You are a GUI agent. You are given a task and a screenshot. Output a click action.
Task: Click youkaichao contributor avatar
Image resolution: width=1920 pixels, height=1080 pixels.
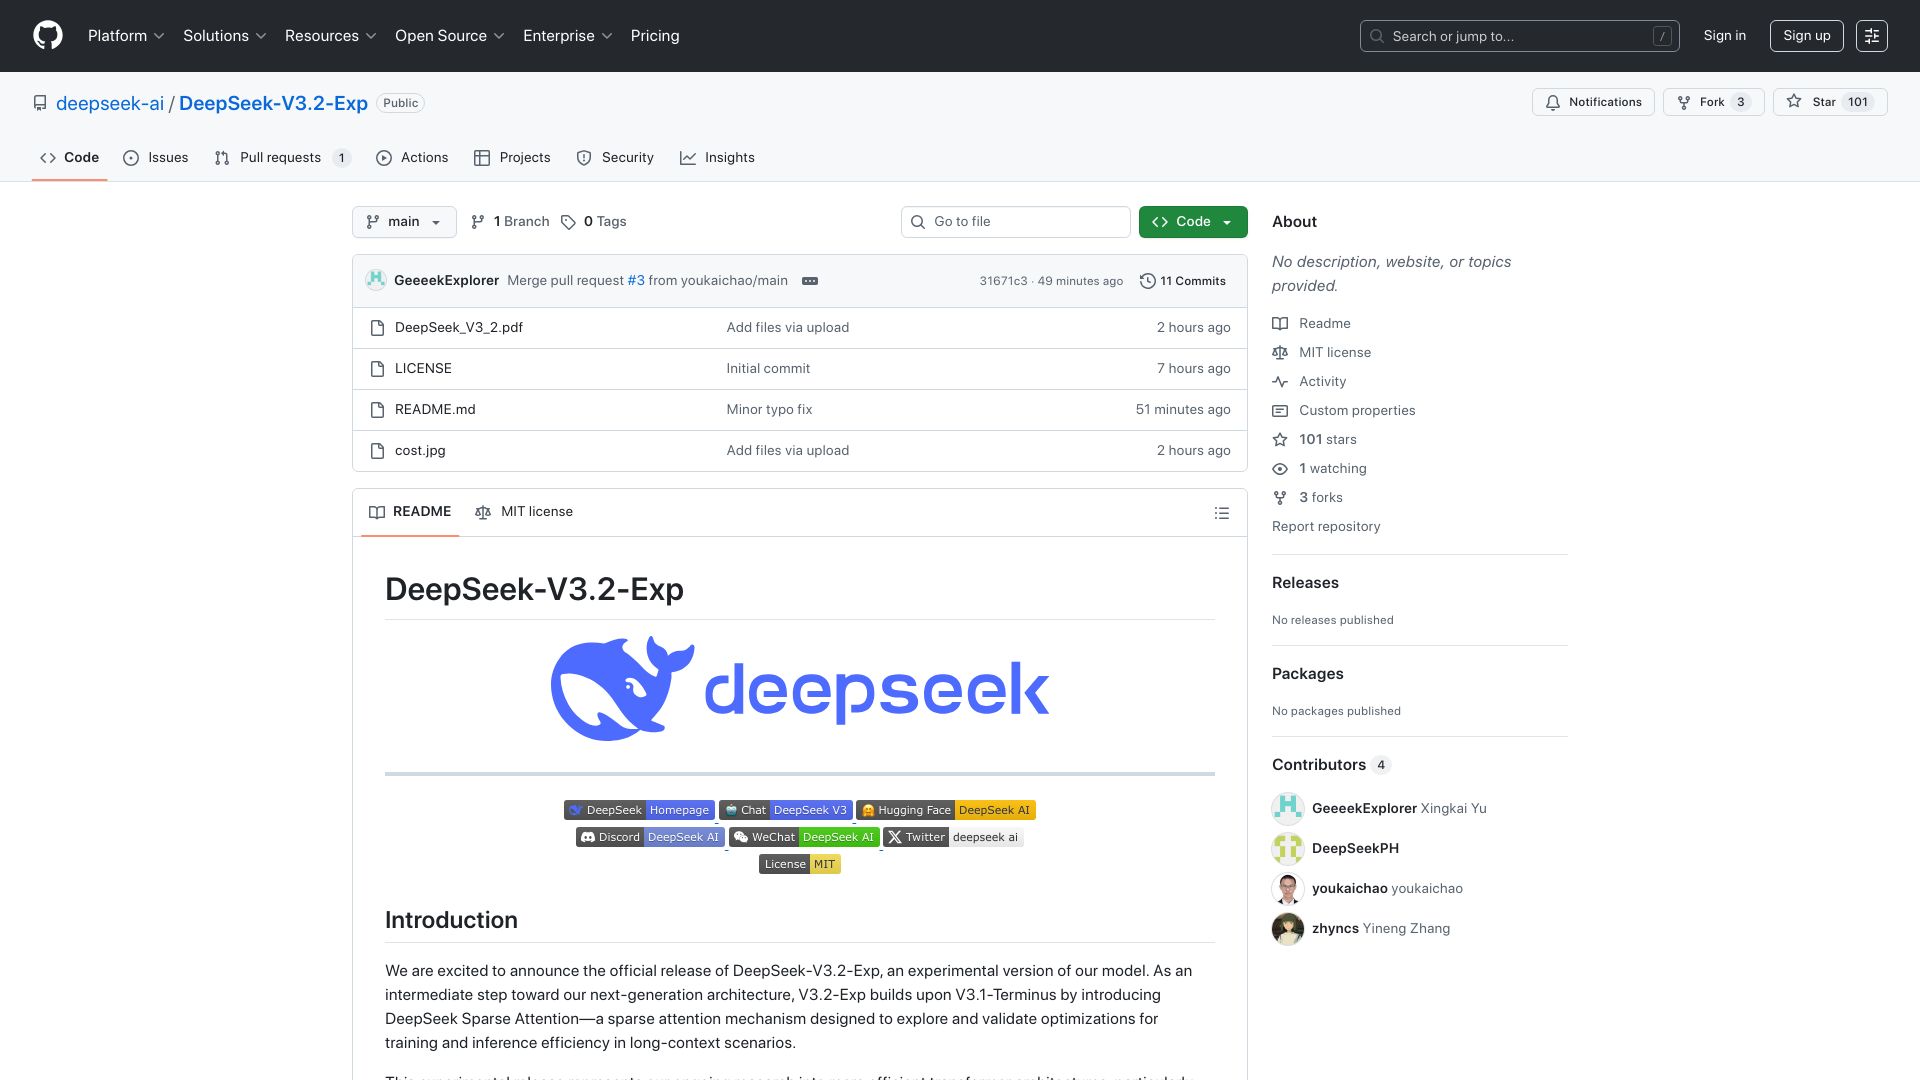[x=1288, y=888]
